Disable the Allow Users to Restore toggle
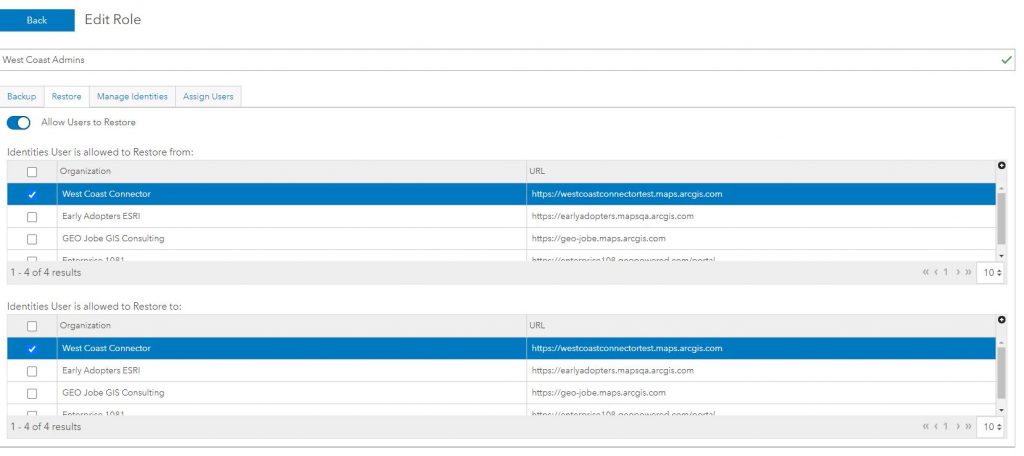 (19, 122)
